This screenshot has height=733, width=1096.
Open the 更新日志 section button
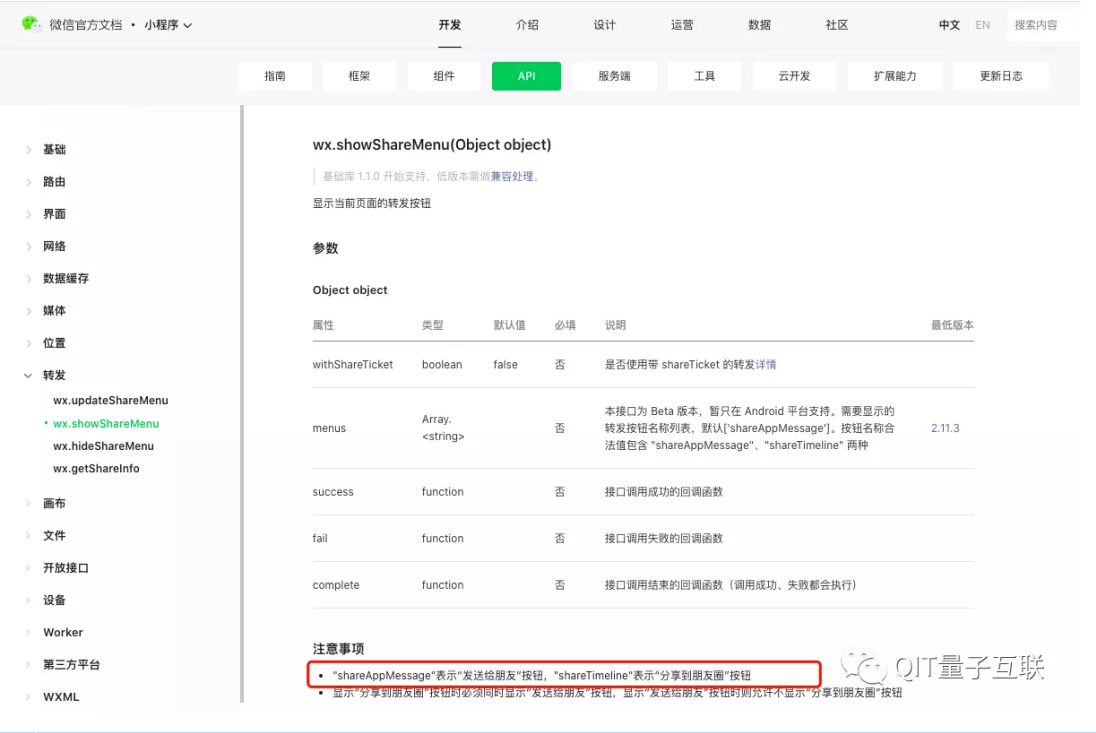click(x=1001, y=76)
